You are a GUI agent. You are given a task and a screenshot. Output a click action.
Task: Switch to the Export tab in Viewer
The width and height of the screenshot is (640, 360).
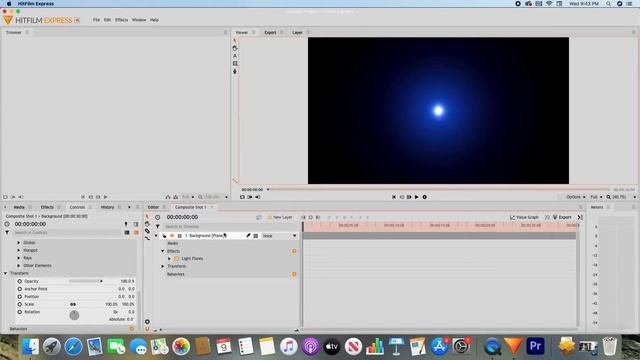270,32
